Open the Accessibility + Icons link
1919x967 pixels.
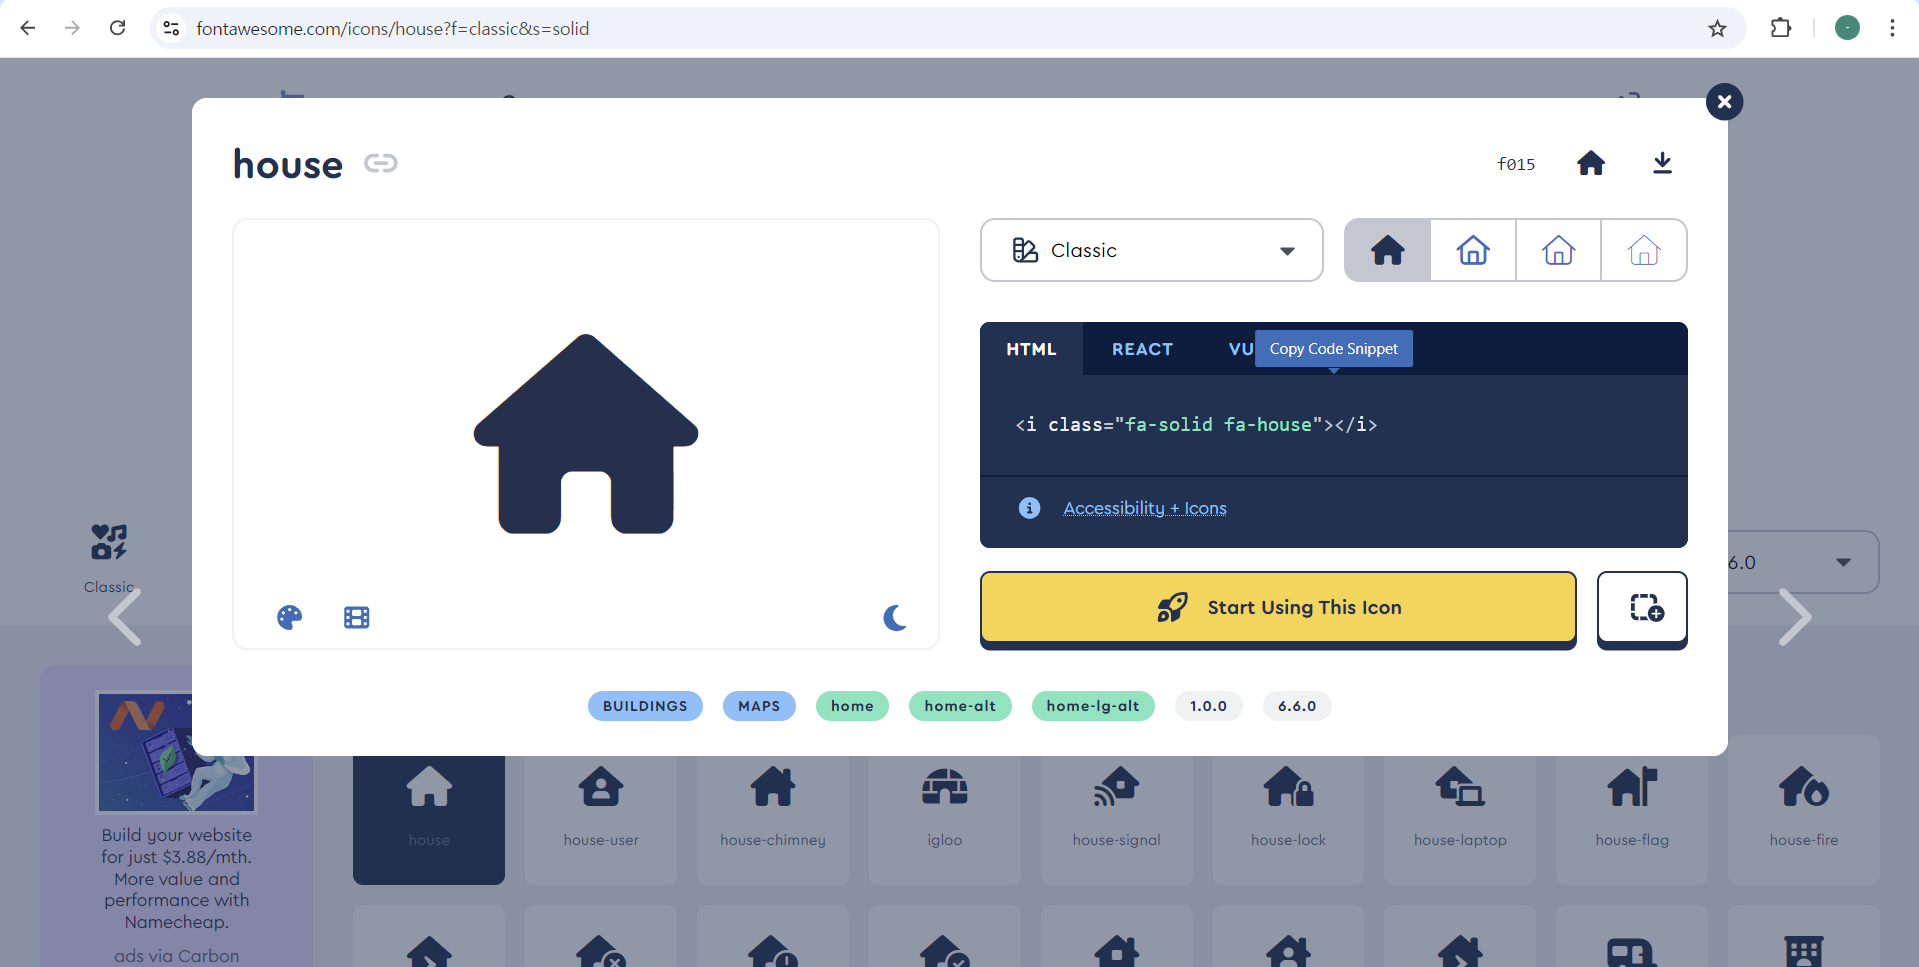(1145, 508)
